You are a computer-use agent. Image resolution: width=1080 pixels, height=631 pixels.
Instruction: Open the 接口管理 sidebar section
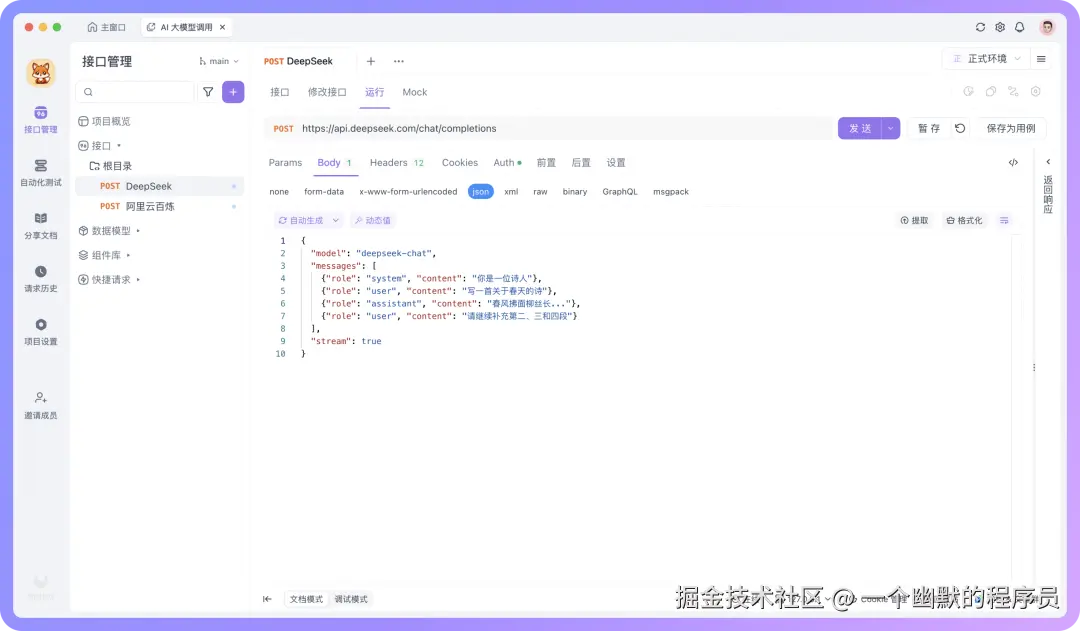coord(41,119)
